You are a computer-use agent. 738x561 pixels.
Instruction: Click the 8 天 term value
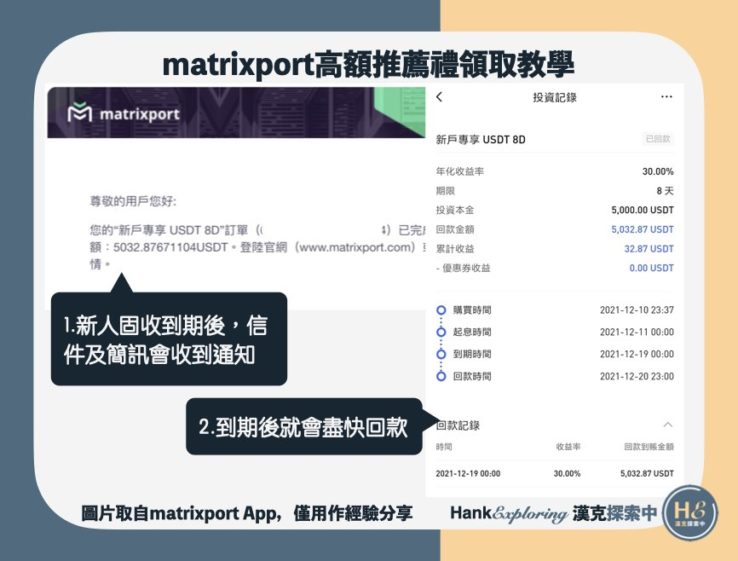coord(665,191)
